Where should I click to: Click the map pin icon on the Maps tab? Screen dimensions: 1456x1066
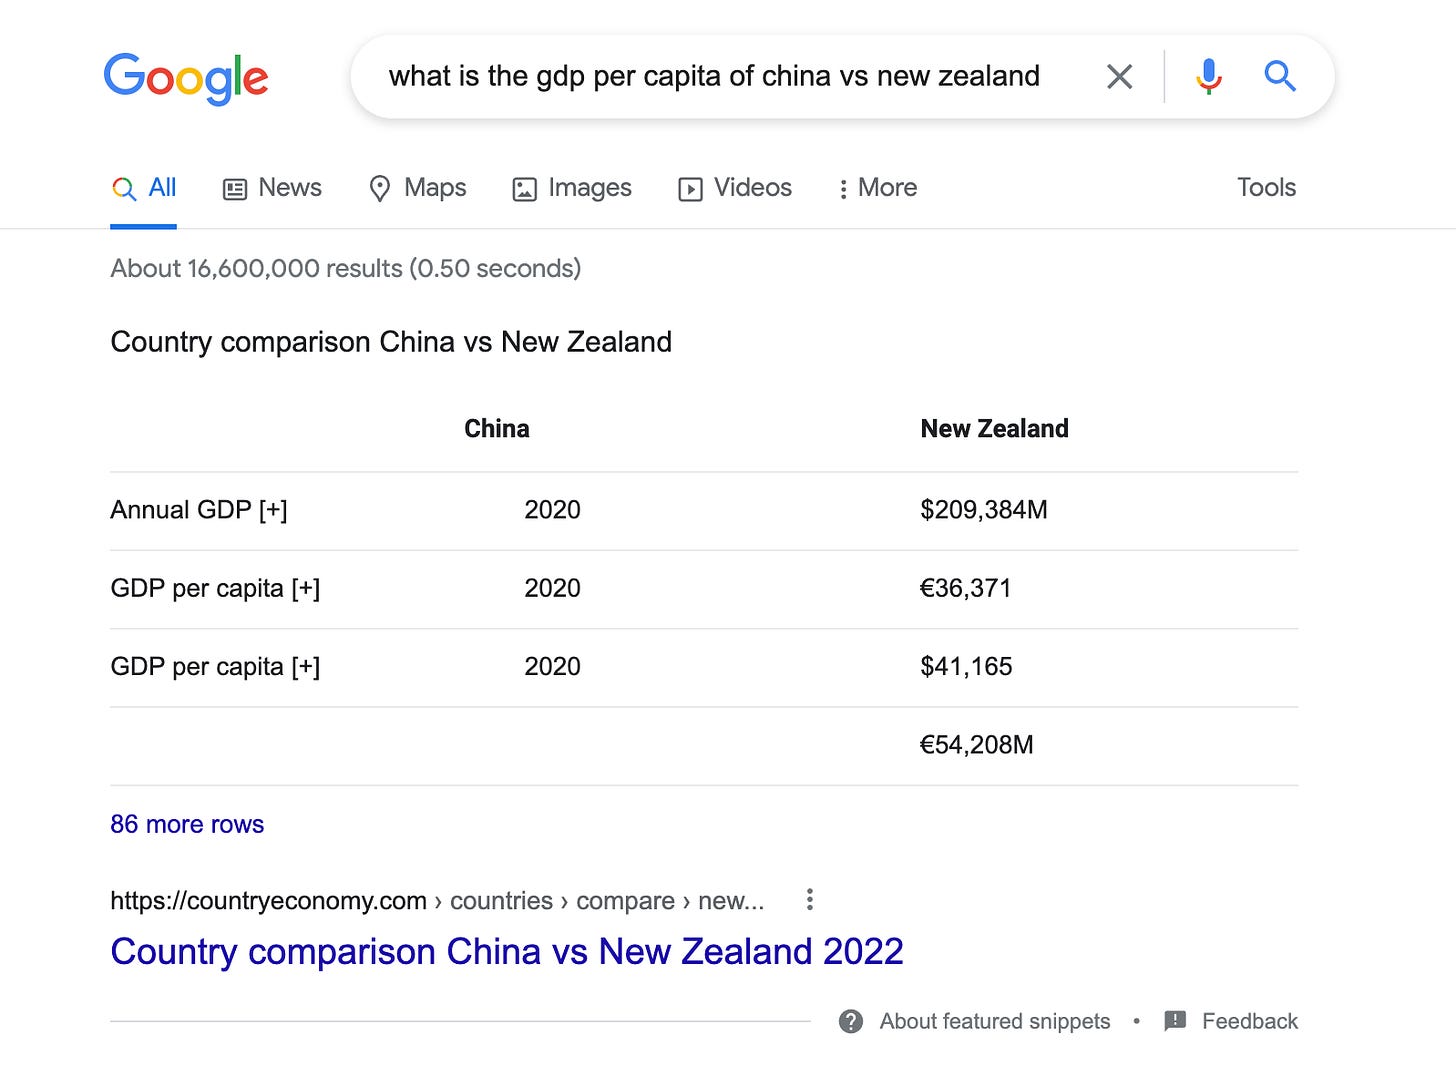pyautogui.click(x=380, y=188)
